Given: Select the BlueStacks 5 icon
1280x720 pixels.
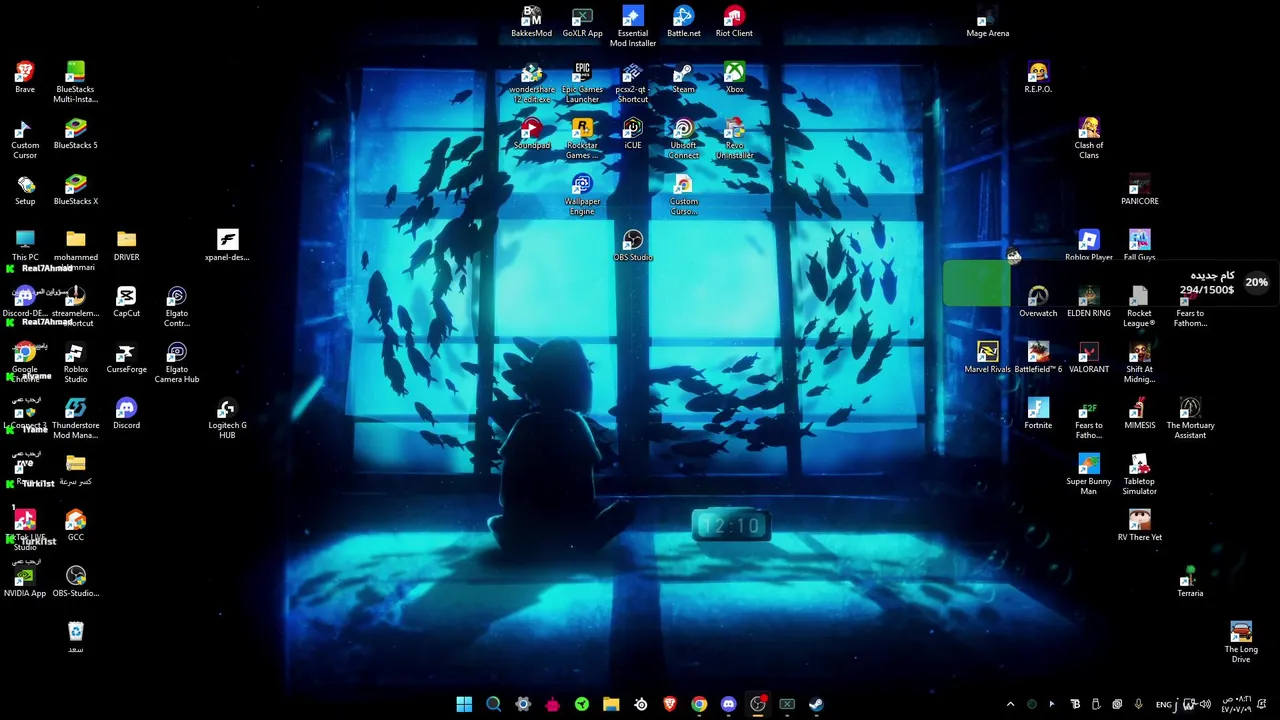Looking at the screenshot, I should pos(75,134).
